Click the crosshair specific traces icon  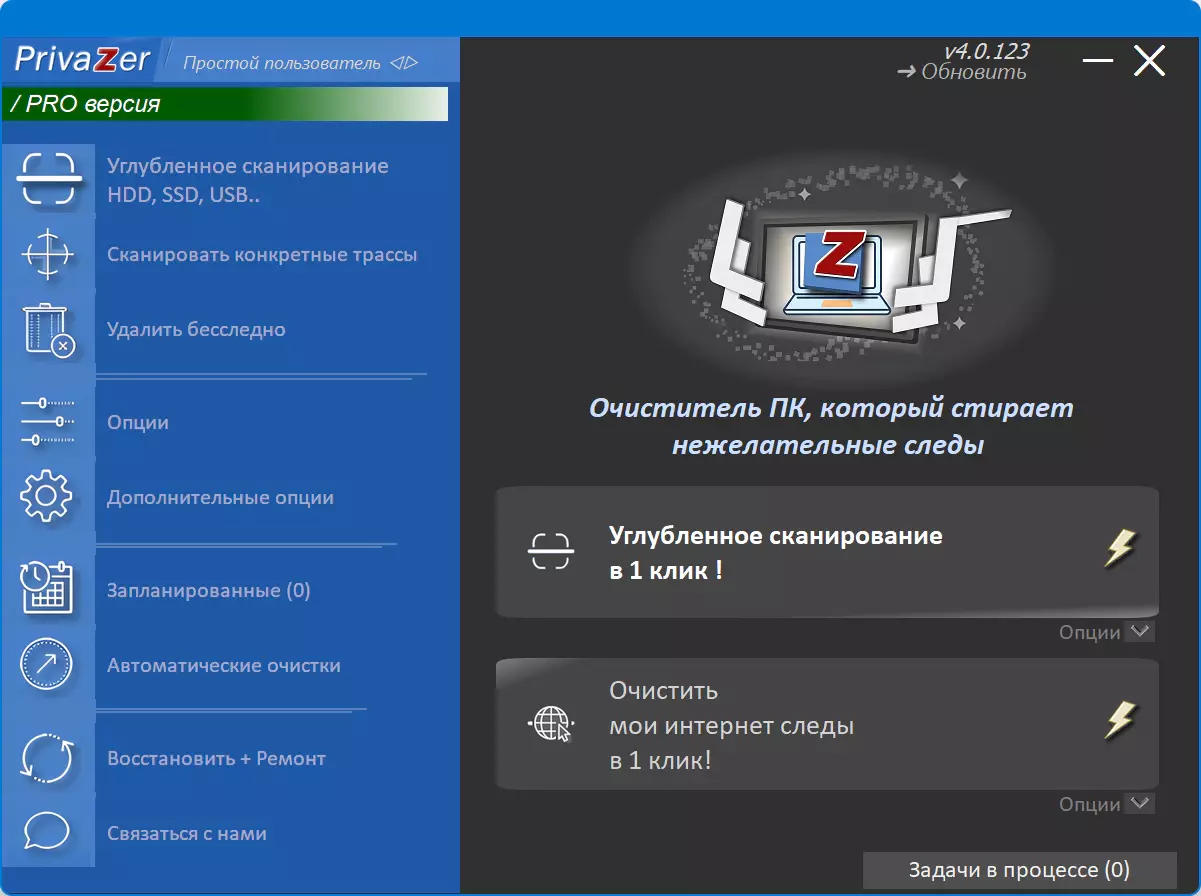click(47, 254)
